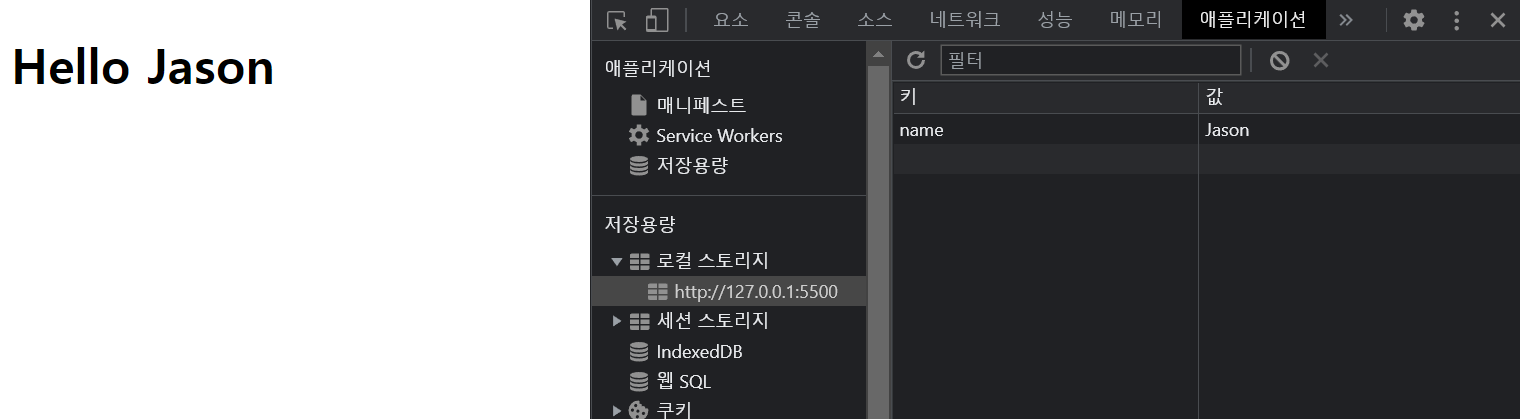Open DevTools settings gear

coord(1413,20)
